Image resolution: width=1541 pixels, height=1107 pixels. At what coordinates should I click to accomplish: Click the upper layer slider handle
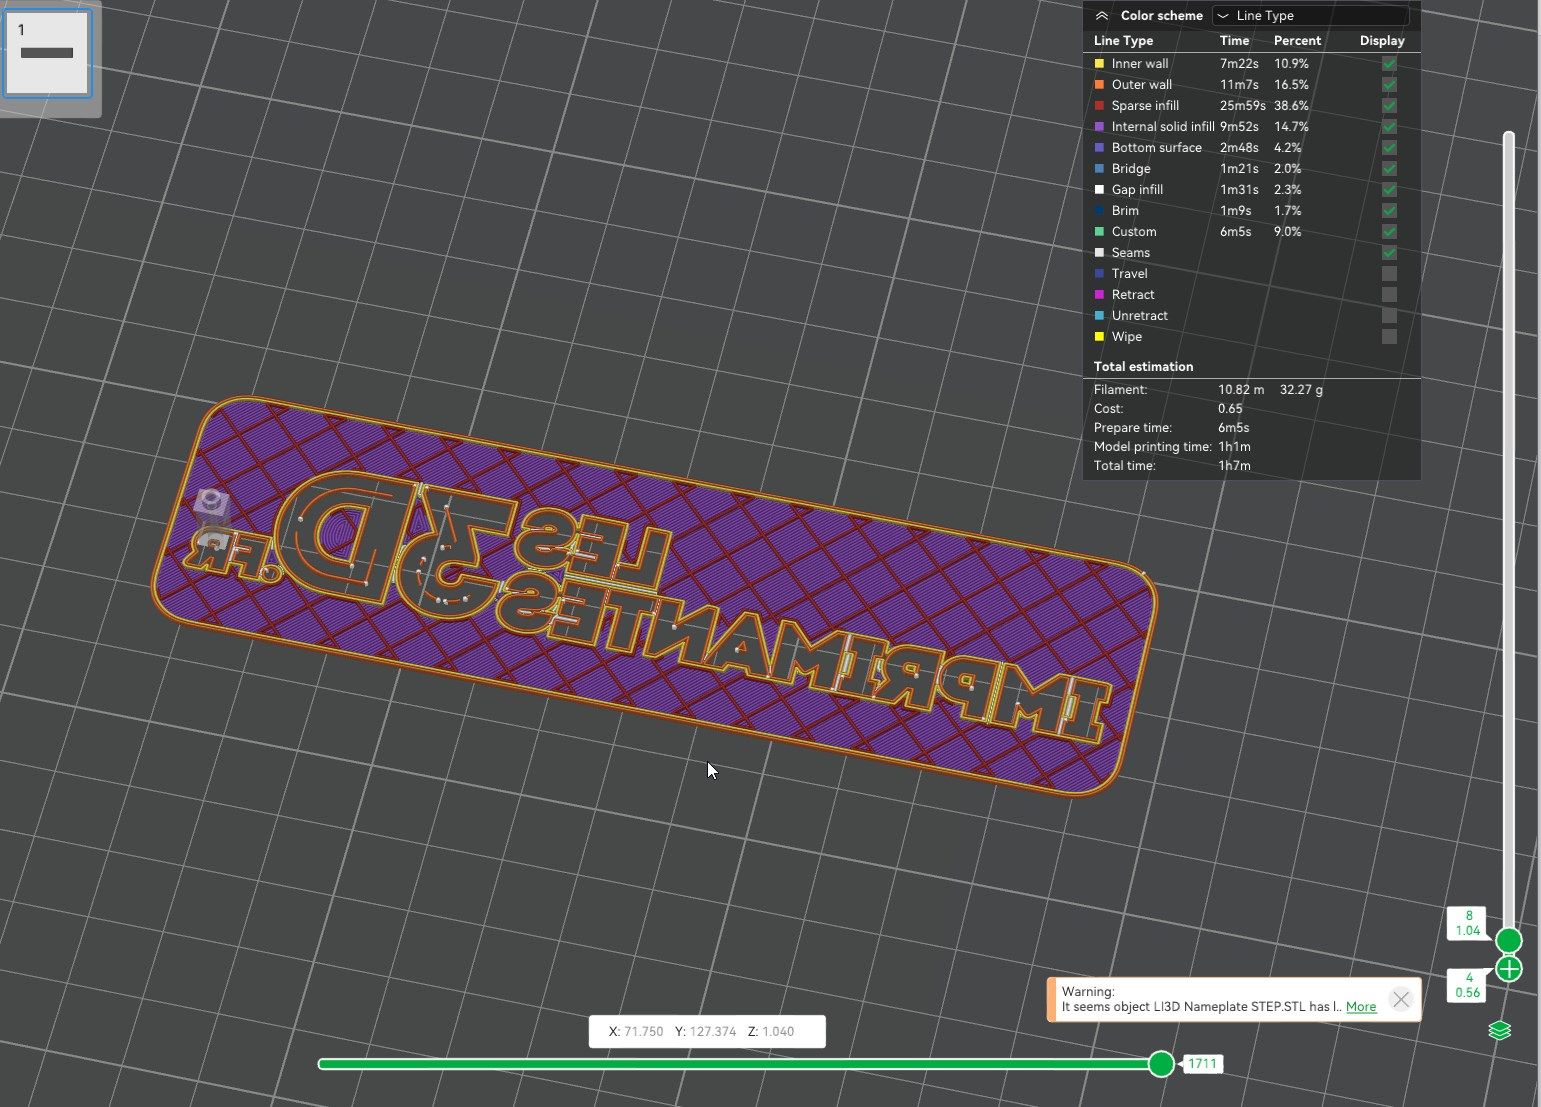tap(1509, 940)
